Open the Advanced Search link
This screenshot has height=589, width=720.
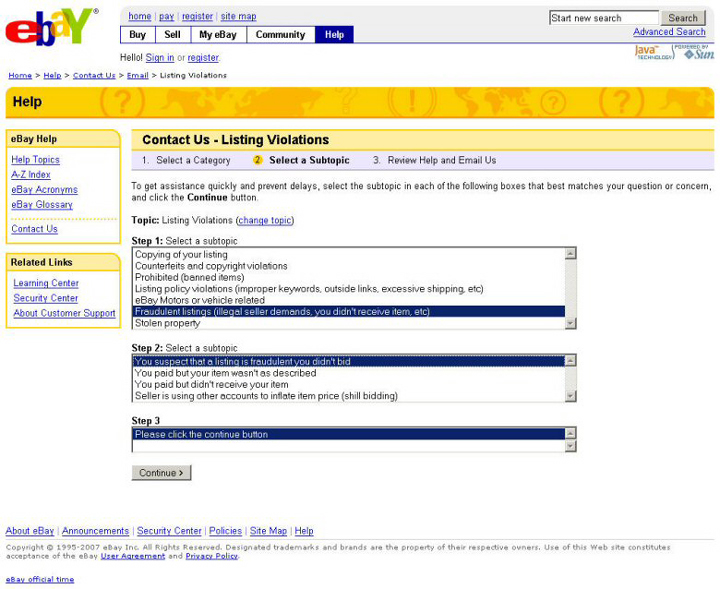pyautogui.click(x=669, y=32)
